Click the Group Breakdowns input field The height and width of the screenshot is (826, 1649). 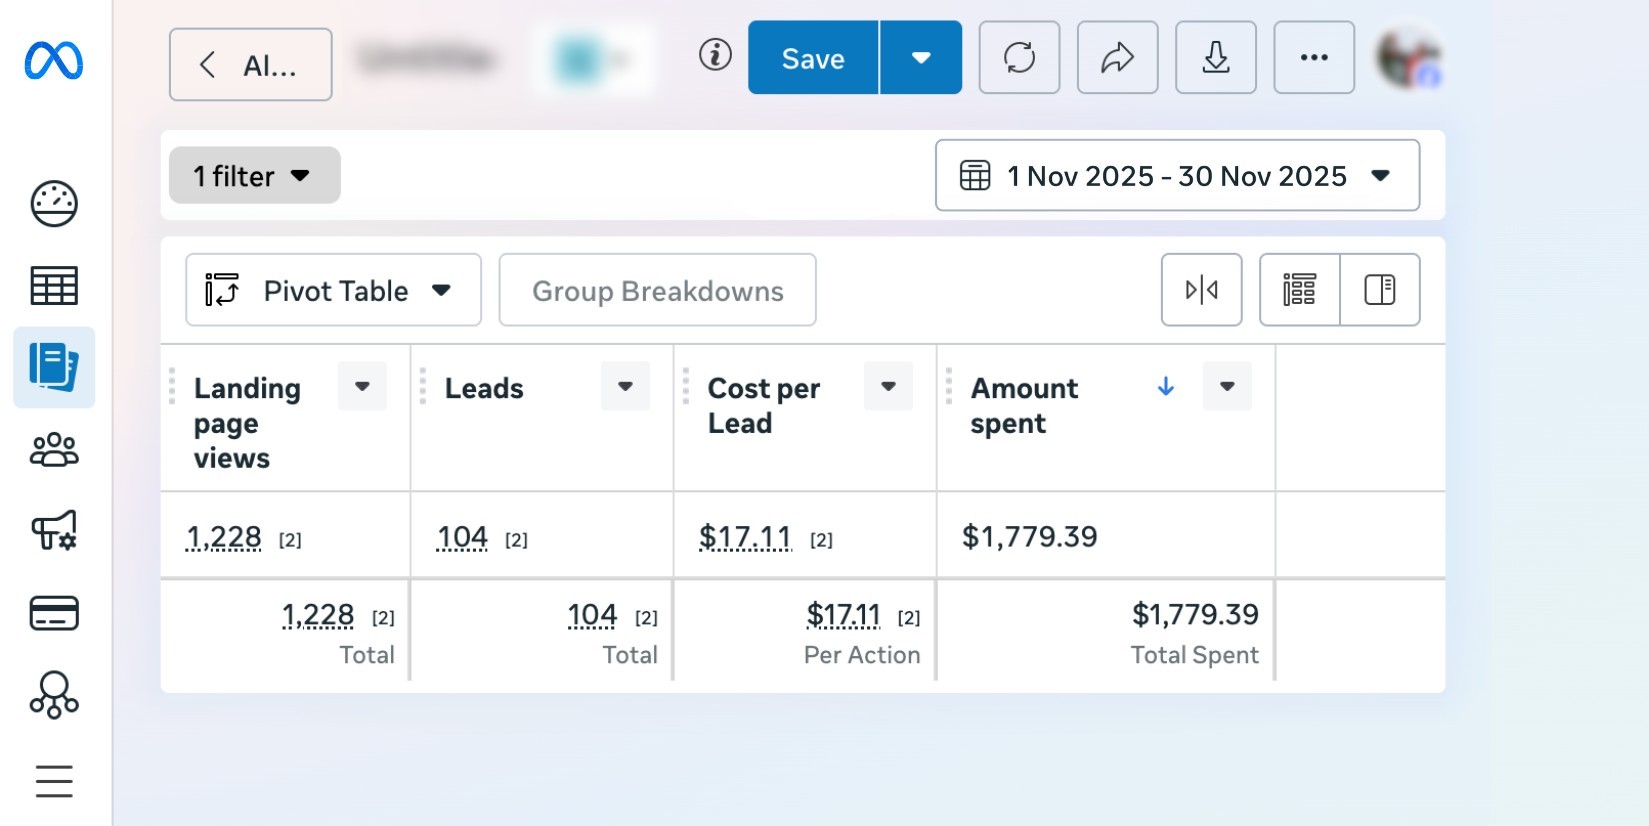[657, 291]
